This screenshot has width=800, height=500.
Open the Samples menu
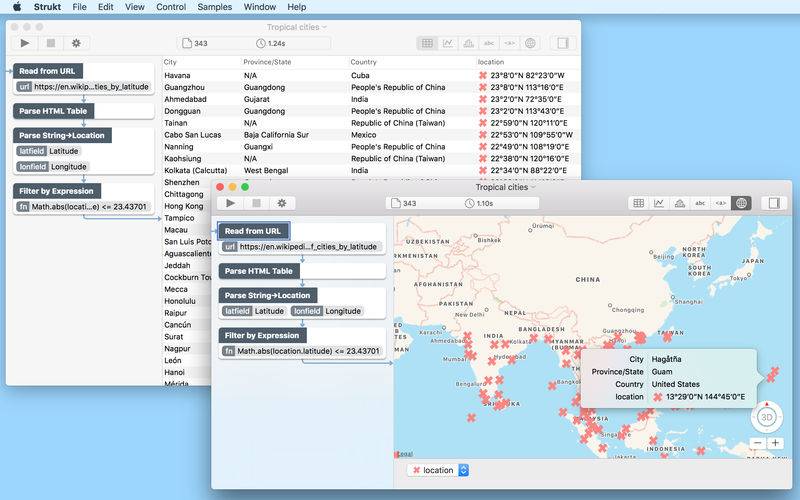pos(214,7)
